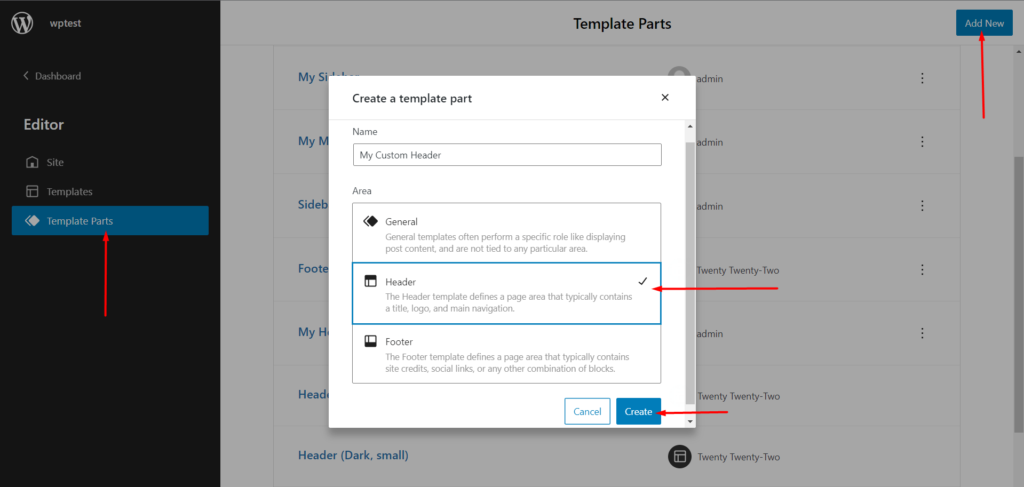Viewport: 1024px width, 487px height.
Task: Open Site in Editor sidebar
Action: pyautogui.click(x=55, y=162)
